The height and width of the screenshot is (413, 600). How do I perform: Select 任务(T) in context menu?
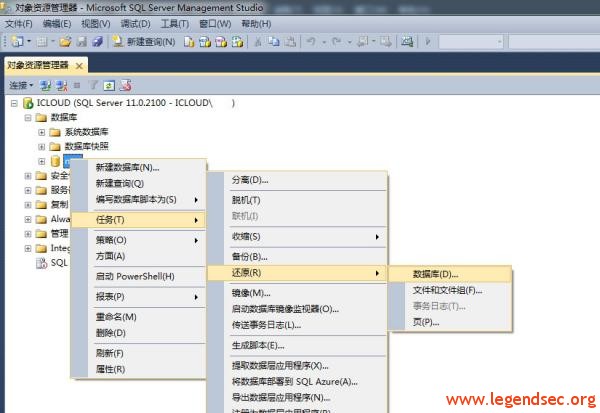[139, 220]
